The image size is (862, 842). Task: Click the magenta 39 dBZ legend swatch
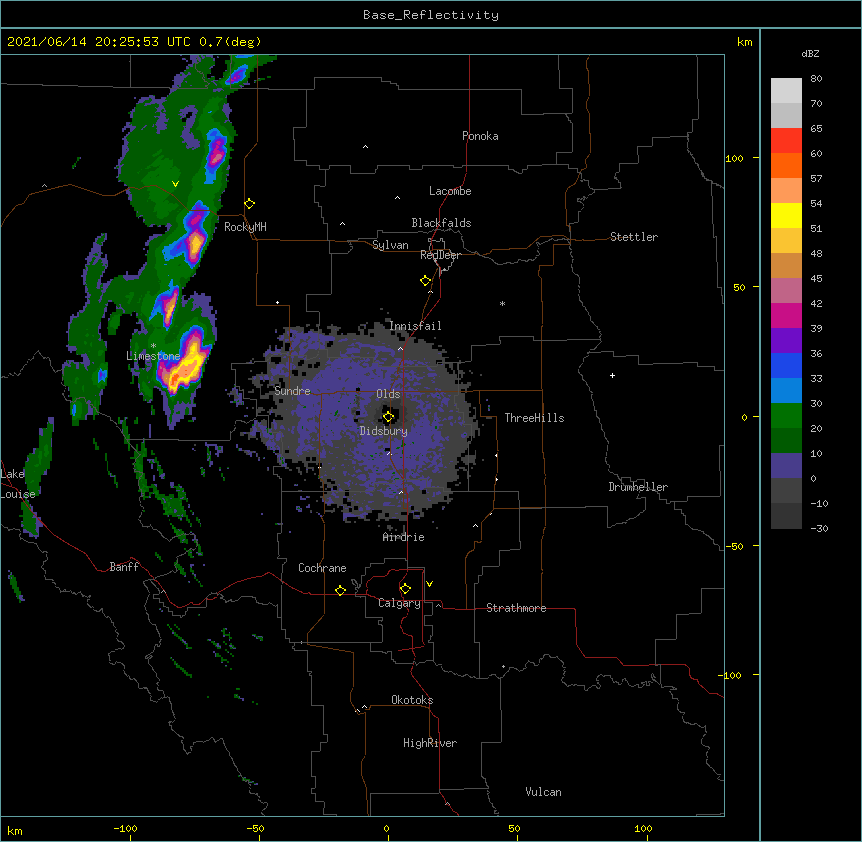pyautogui.click(x=786, y=315)
